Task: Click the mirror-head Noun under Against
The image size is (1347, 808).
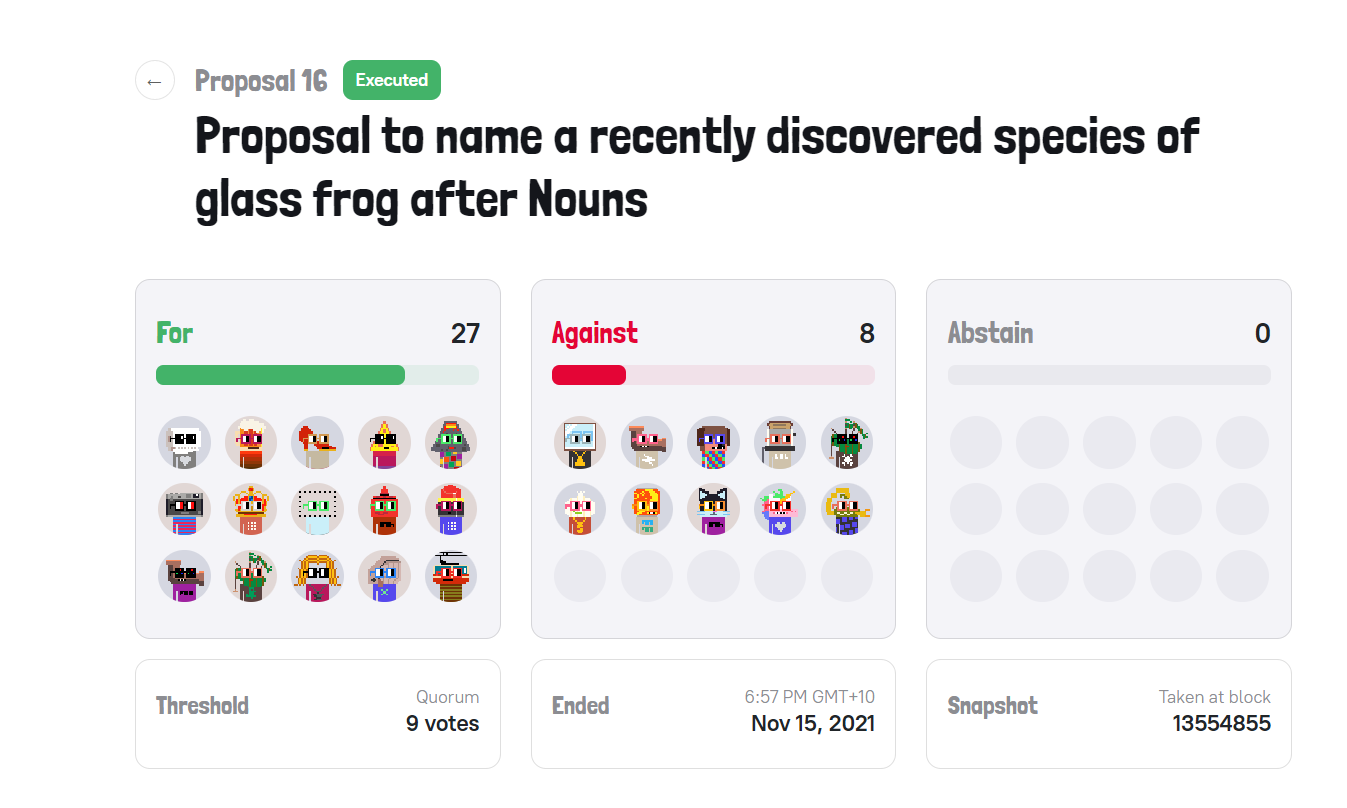Action: pyautogui.click(x=580, y=442)
